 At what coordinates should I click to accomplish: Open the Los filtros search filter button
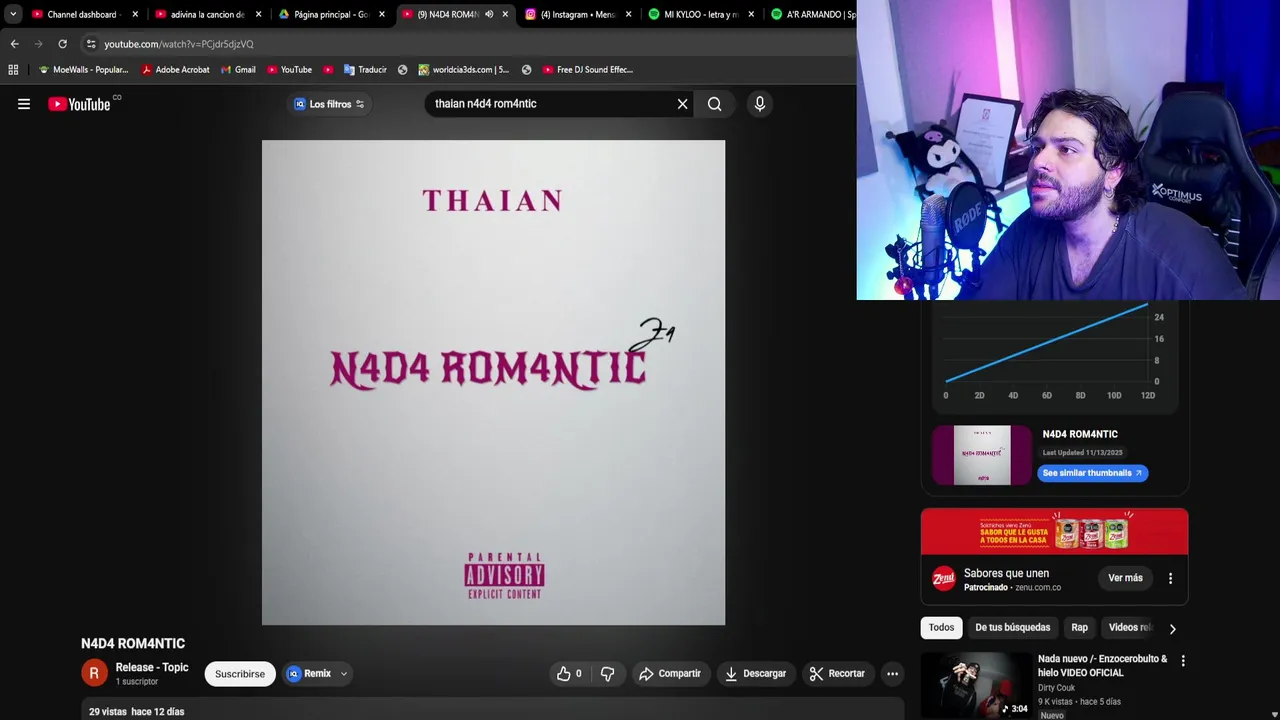pyautogui.click(x=329, y=104)
